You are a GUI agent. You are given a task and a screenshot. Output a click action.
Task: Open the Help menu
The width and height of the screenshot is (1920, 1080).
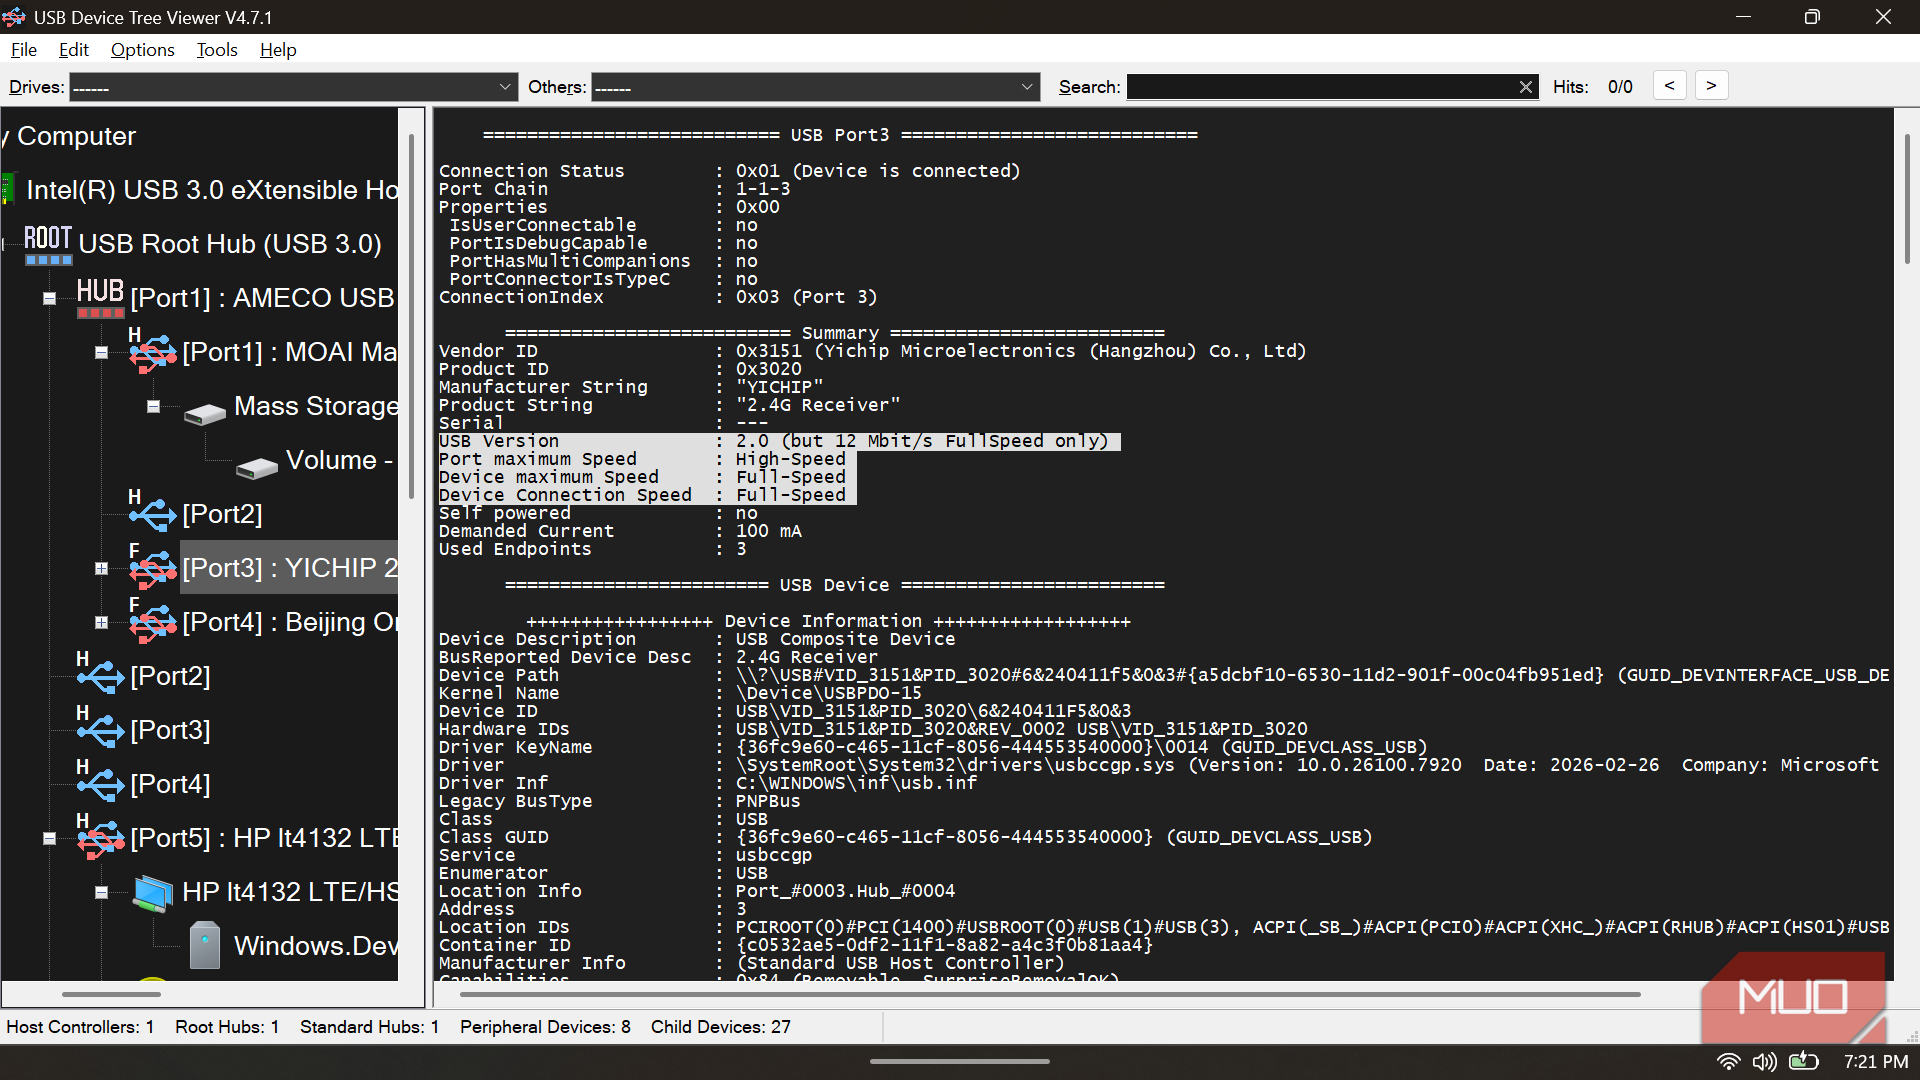278,50
